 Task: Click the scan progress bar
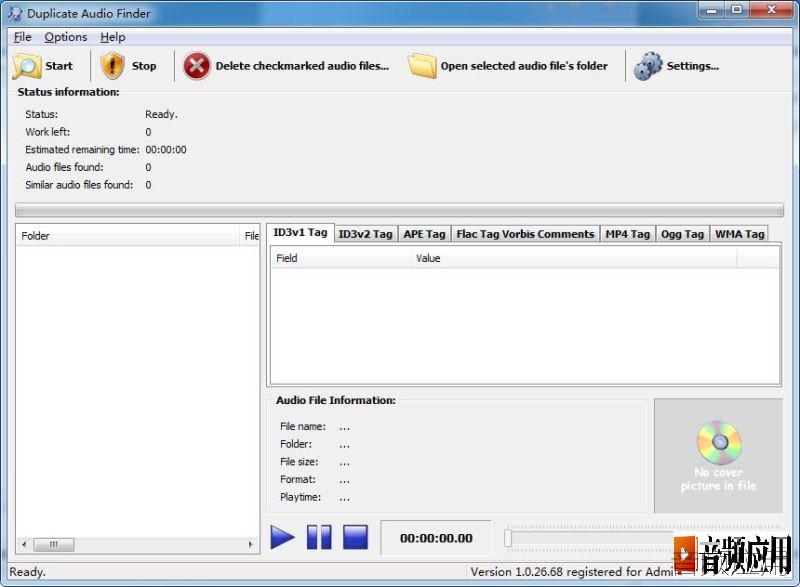[x=399, y=210]
